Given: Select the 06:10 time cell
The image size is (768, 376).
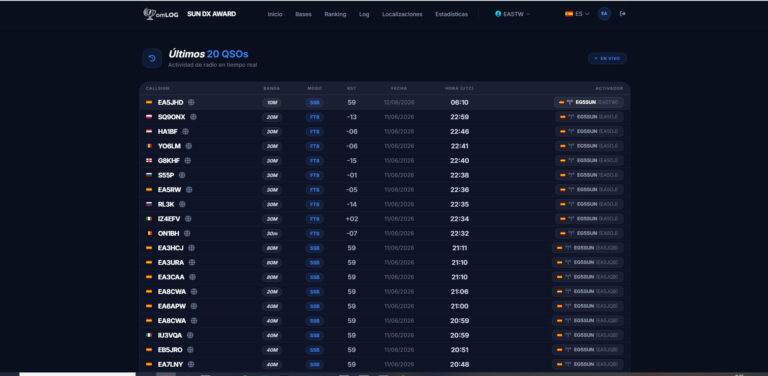Looking at the screenshot, I should [459, 102].
